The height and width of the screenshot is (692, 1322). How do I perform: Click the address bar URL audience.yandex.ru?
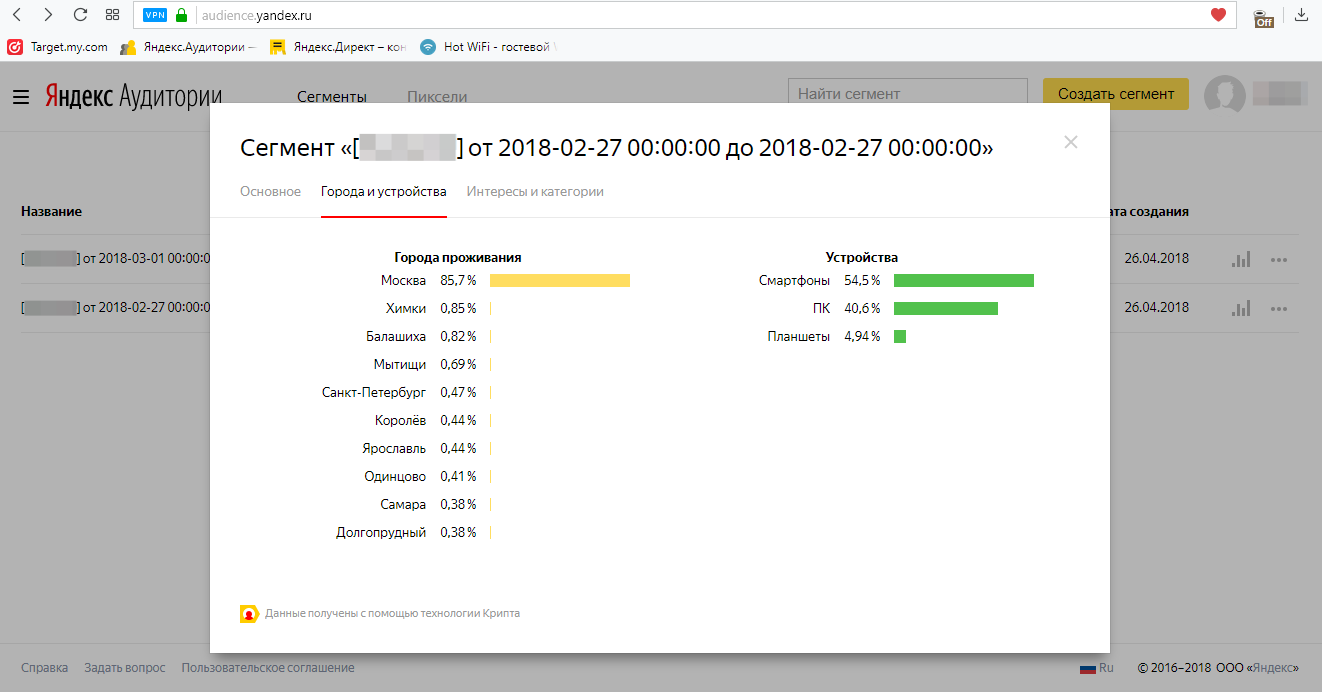257,15
